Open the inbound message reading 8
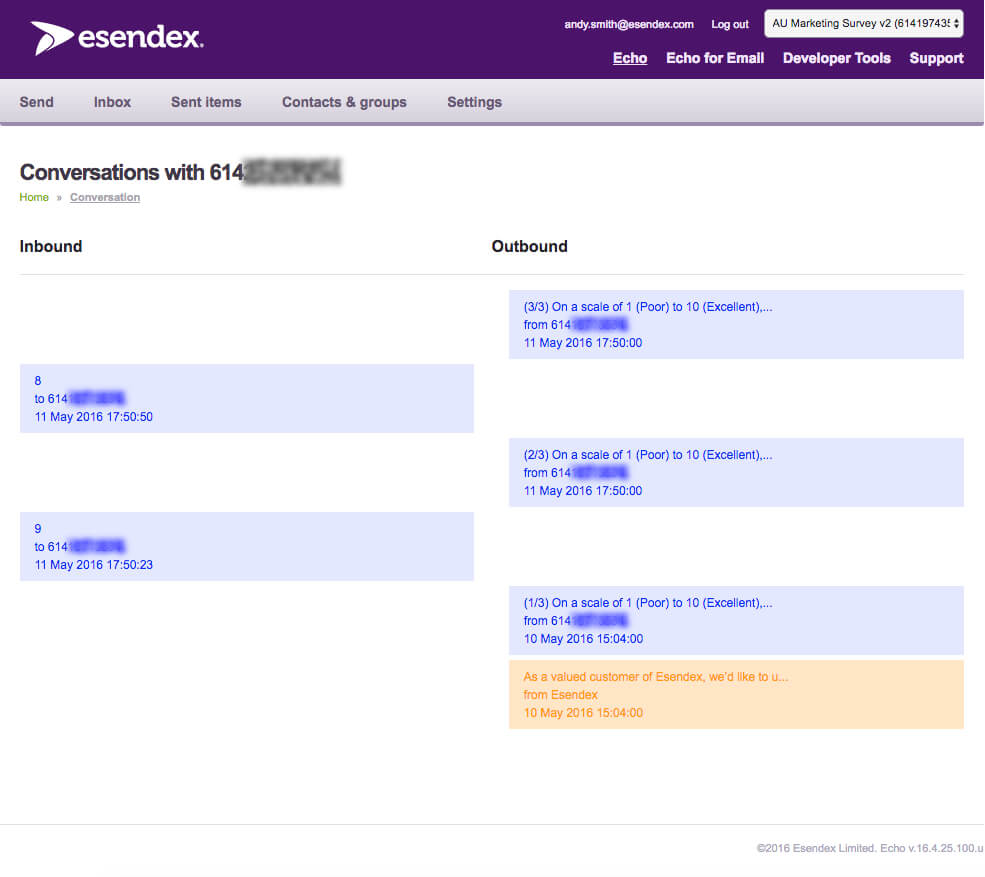This screenshot has width=985, height=877. pyautogui.click(x=246, y=398)
